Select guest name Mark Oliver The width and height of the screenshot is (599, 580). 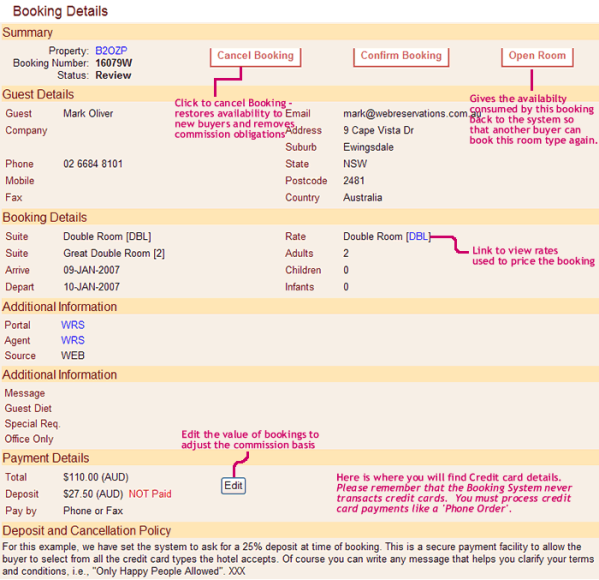pyautogui.click(x=88, y=113)
